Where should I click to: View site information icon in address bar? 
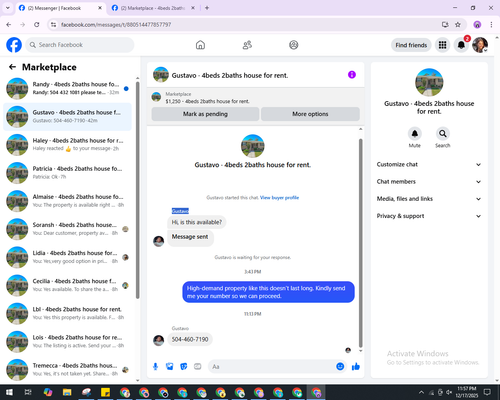tap(53, 25)
